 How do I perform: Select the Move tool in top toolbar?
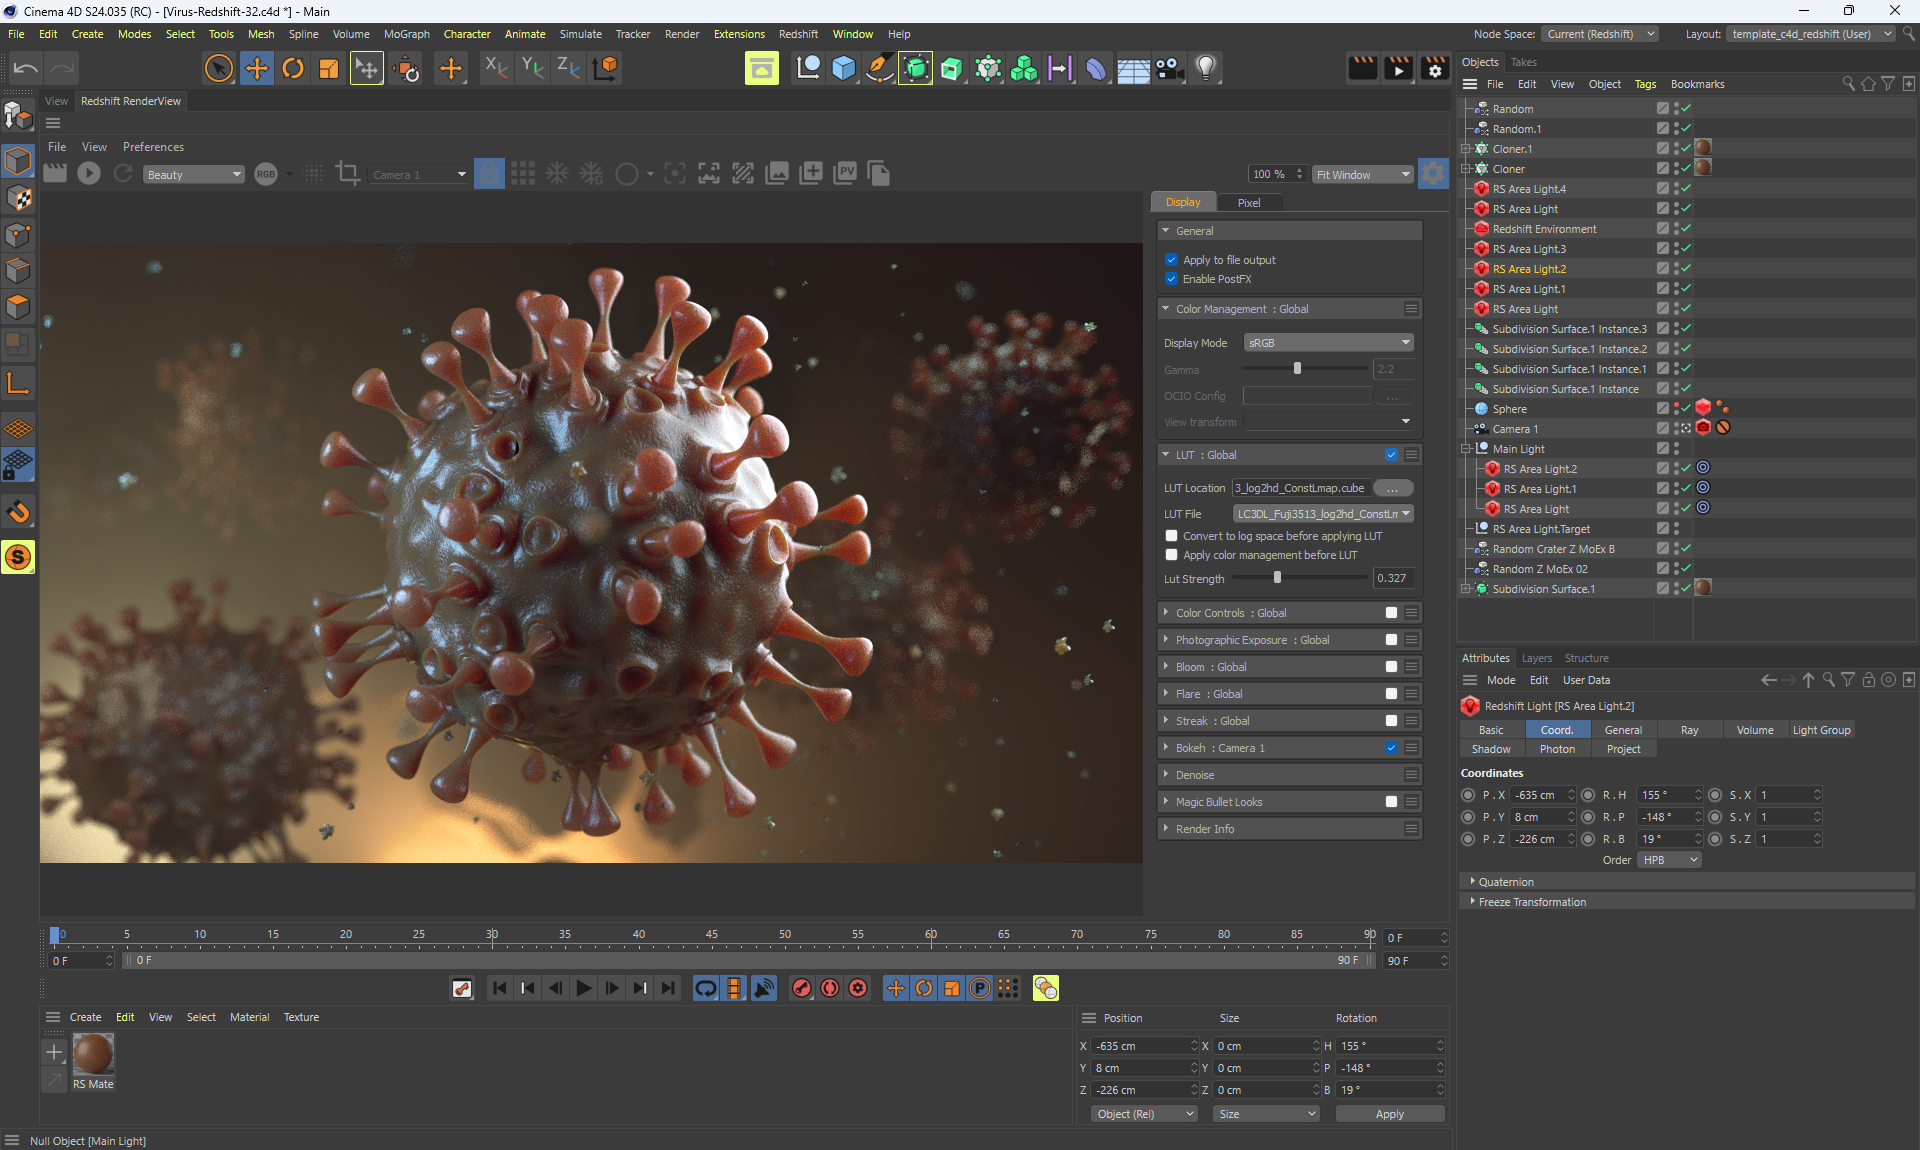click(256, 68)
